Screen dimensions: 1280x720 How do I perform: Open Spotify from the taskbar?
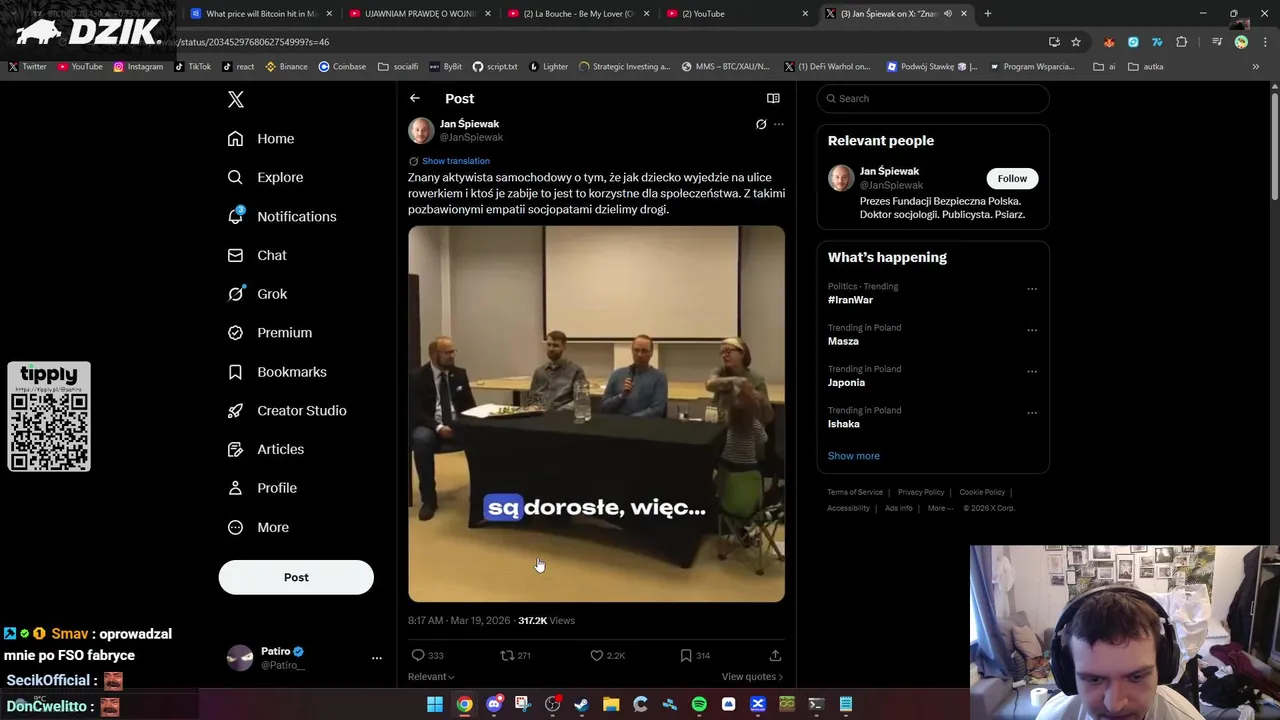pos(699,704)
